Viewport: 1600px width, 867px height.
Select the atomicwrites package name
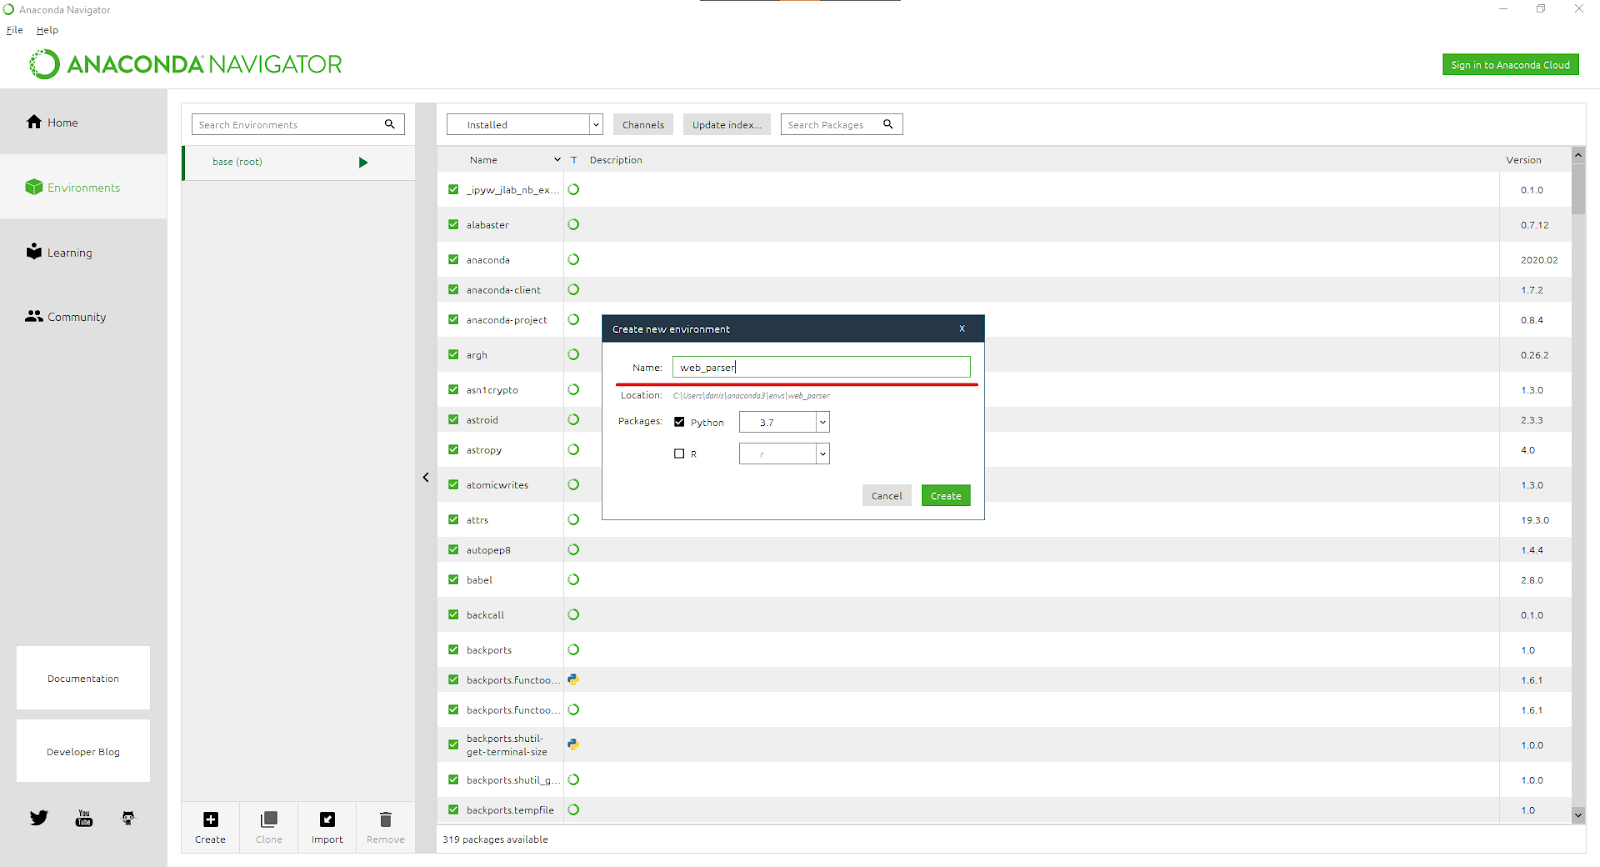tap(497, 485)
